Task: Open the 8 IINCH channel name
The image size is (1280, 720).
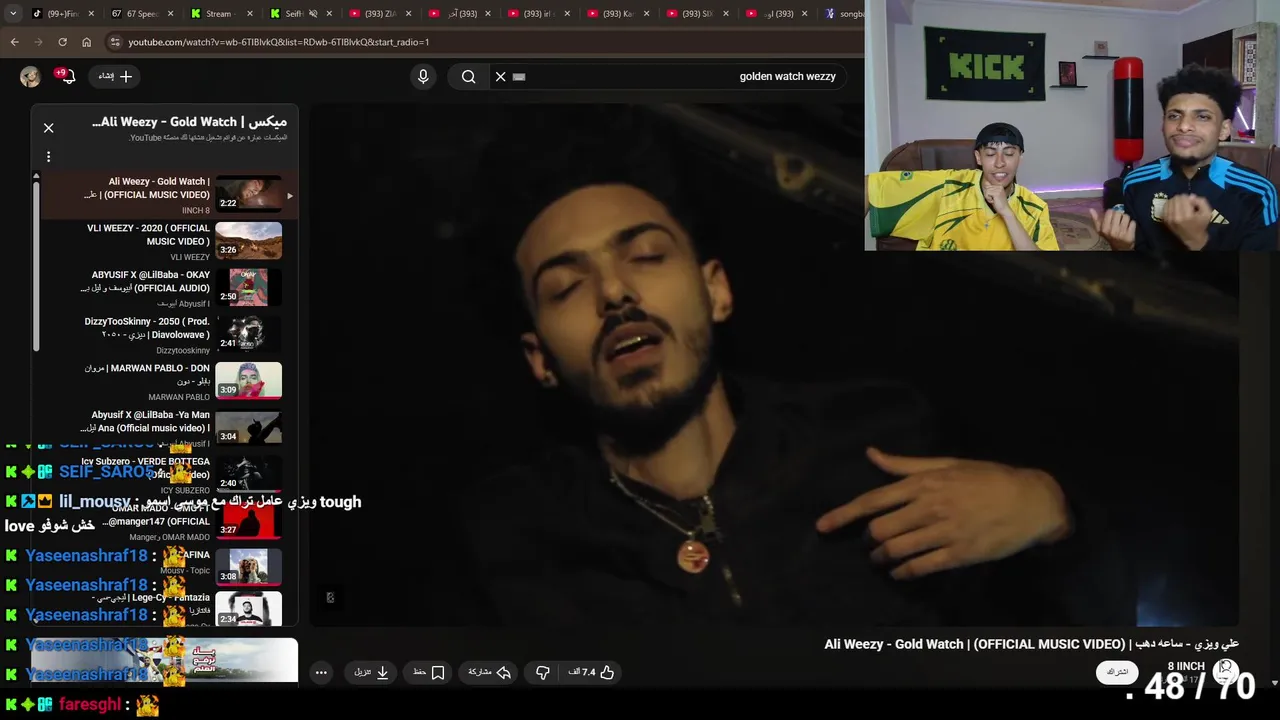Action: (1186, 666)
